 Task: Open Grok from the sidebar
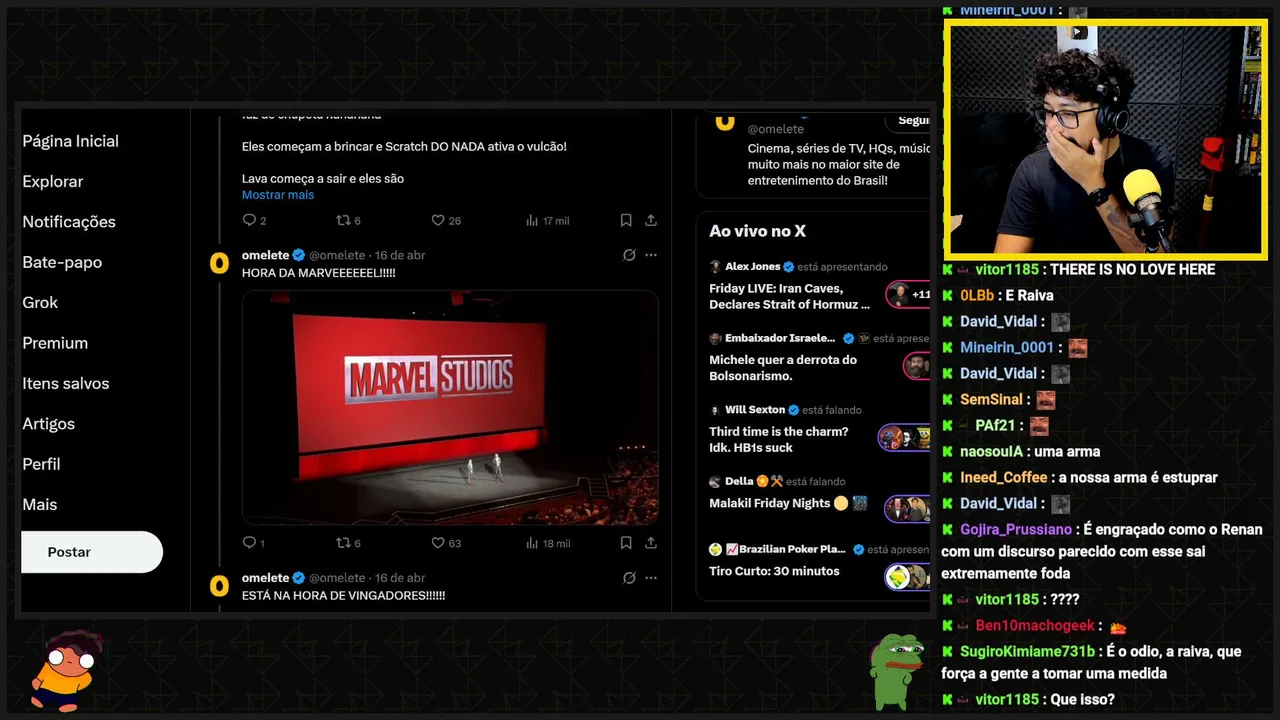tap(40, 302)
